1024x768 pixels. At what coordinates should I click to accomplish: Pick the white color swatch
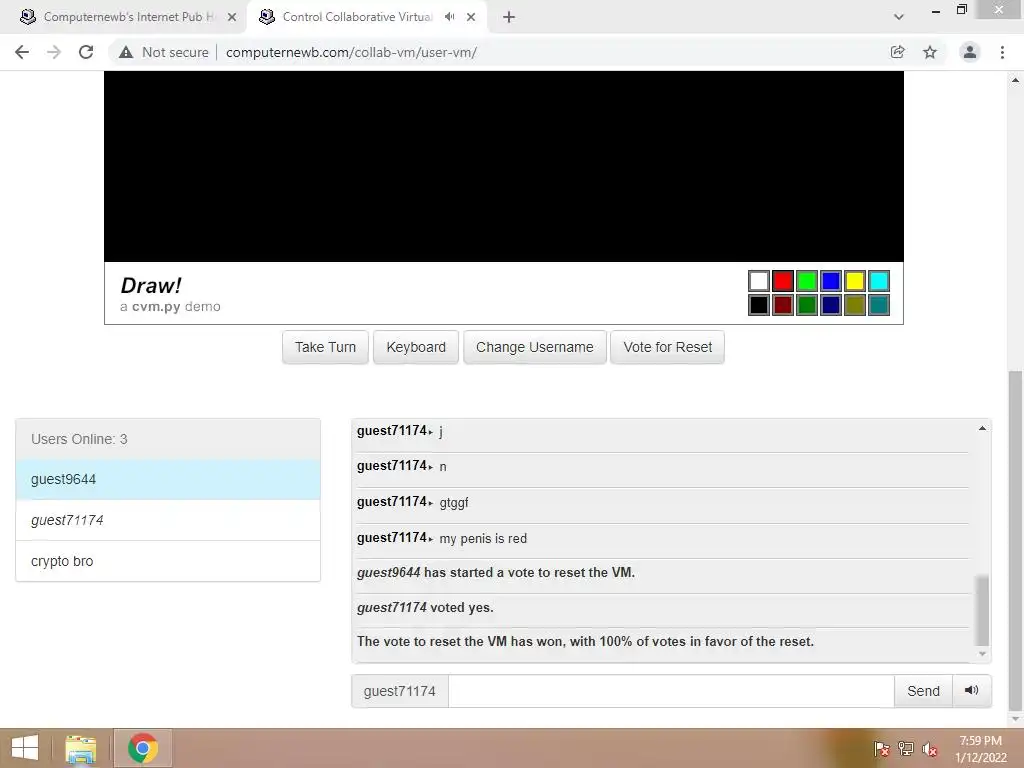[758, 281]
